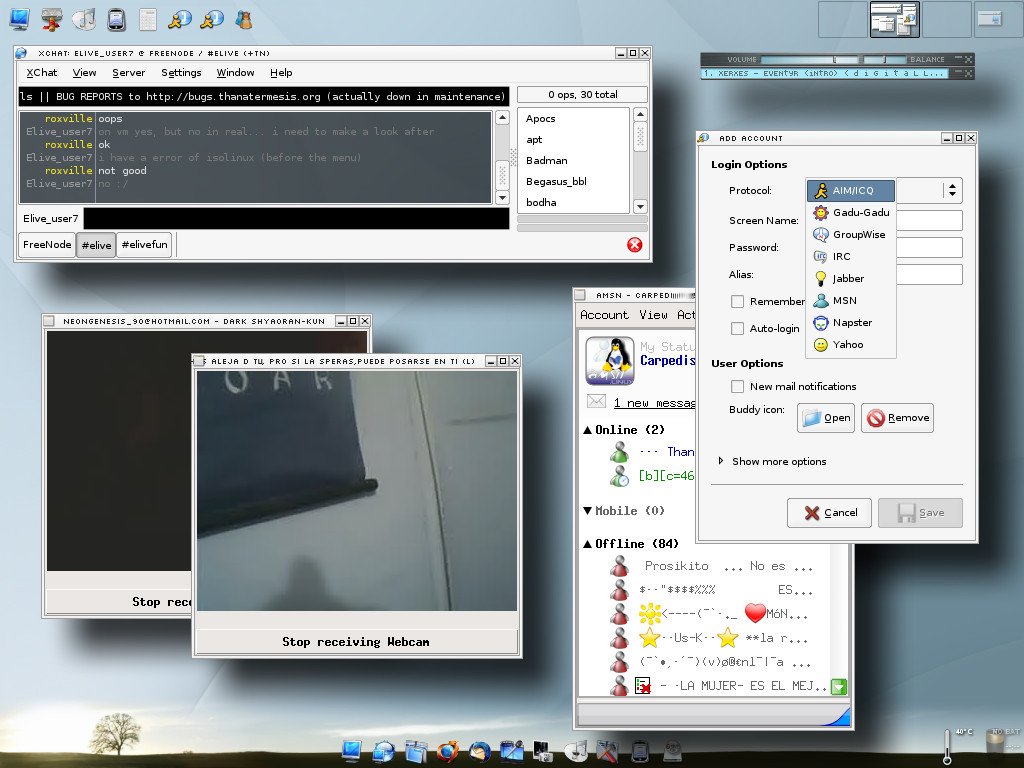Image resolution: width=1024 pixels, height=768 pixels.
Task: Open the Protocol combo box arrows
Action: 952,191
